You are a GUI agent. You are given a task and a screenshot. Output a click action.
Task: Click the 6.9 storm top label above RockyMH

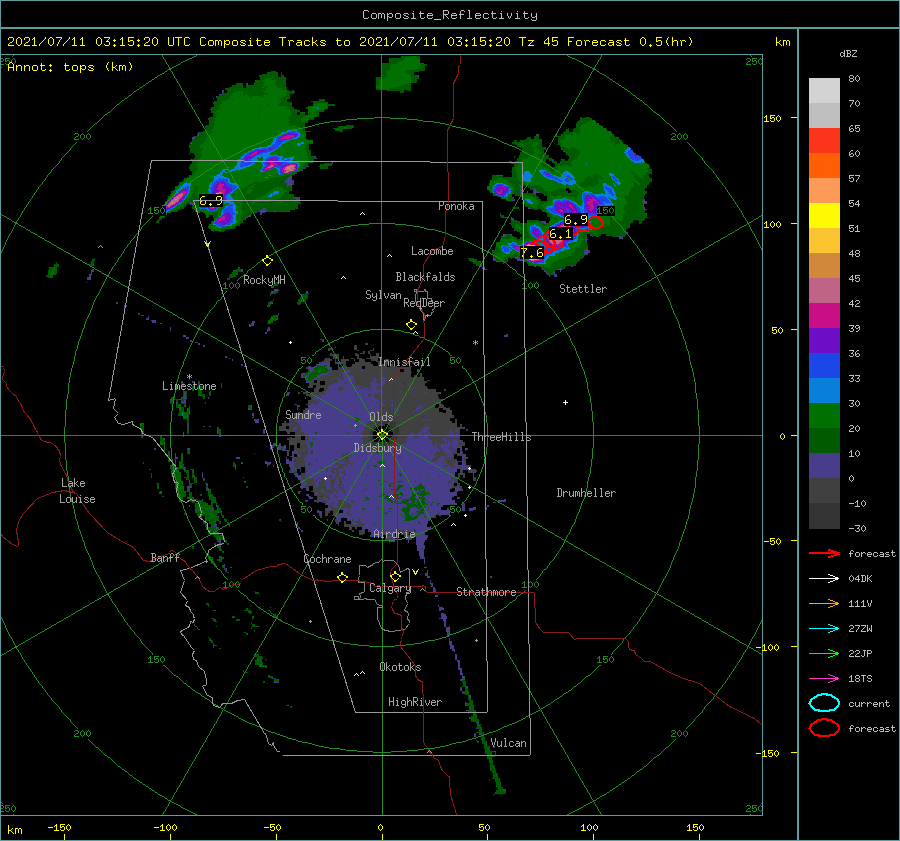(x=211, y=201)
